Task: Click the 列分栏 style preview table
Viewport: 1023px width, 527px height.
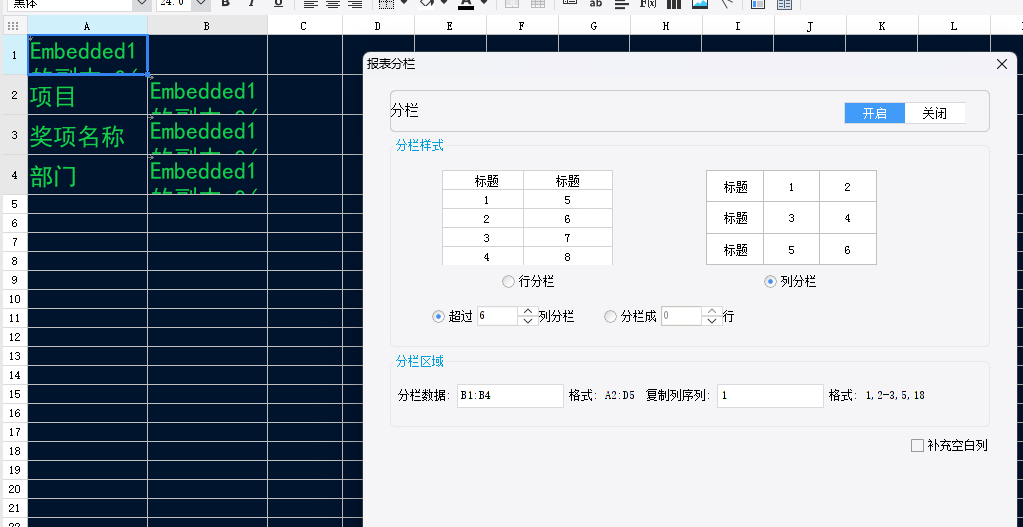Action: tap(791, 218)
